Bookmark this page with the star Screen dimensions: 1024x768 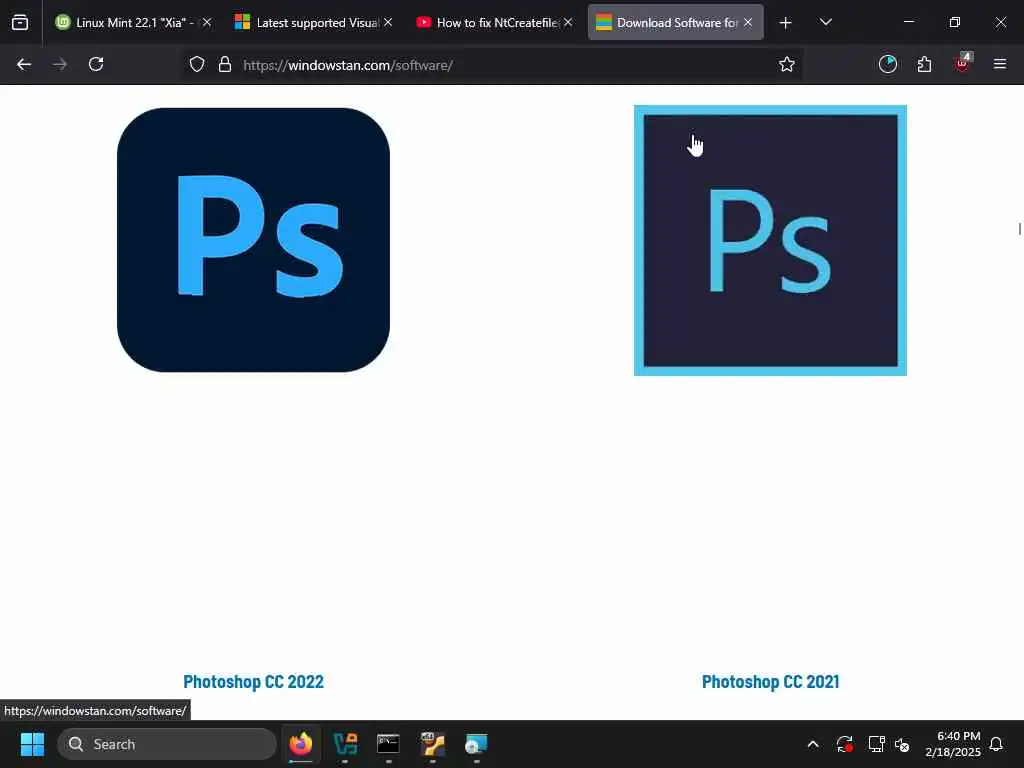pos(787,65)
